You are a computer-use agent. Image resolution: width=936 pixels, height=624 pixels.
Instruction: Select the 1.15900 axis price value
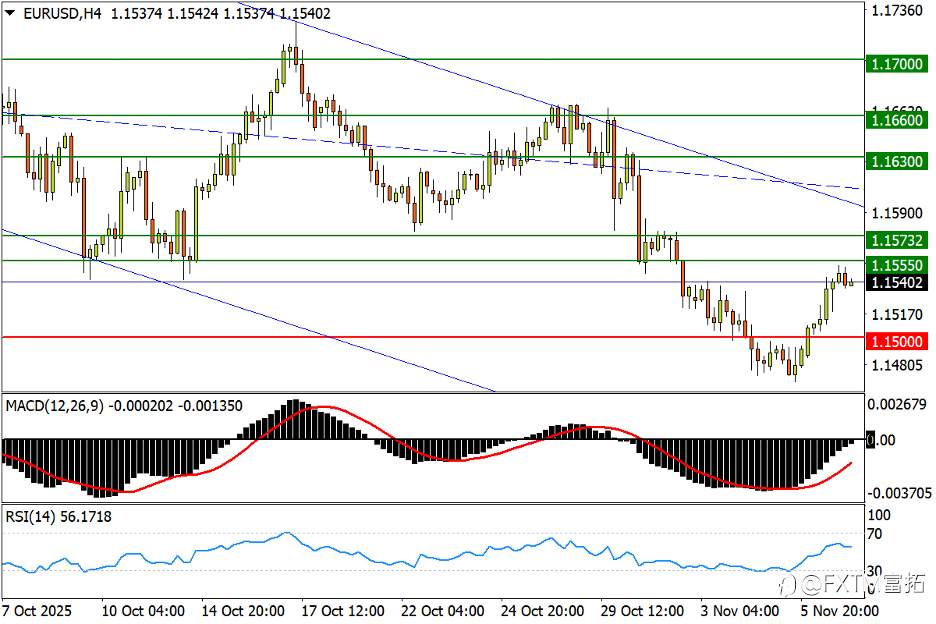click(897, 213)
